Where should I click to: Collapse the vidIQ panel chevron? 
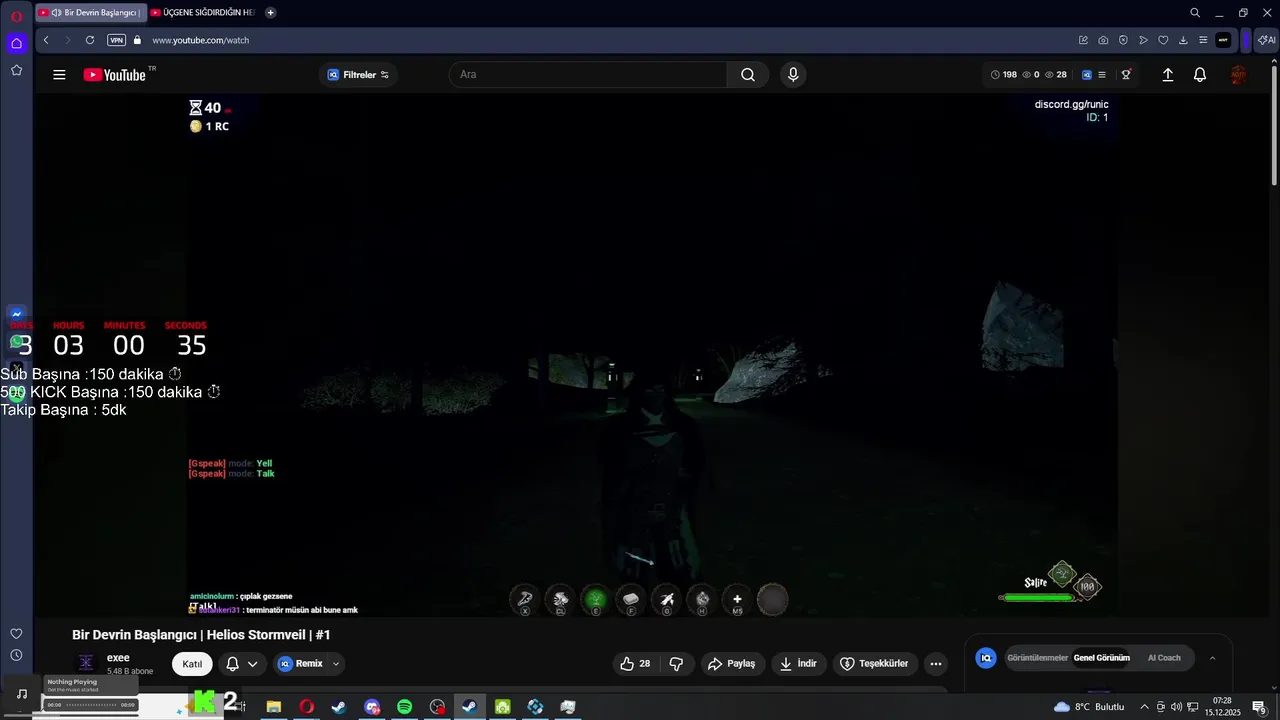(x=1213, y=658)
